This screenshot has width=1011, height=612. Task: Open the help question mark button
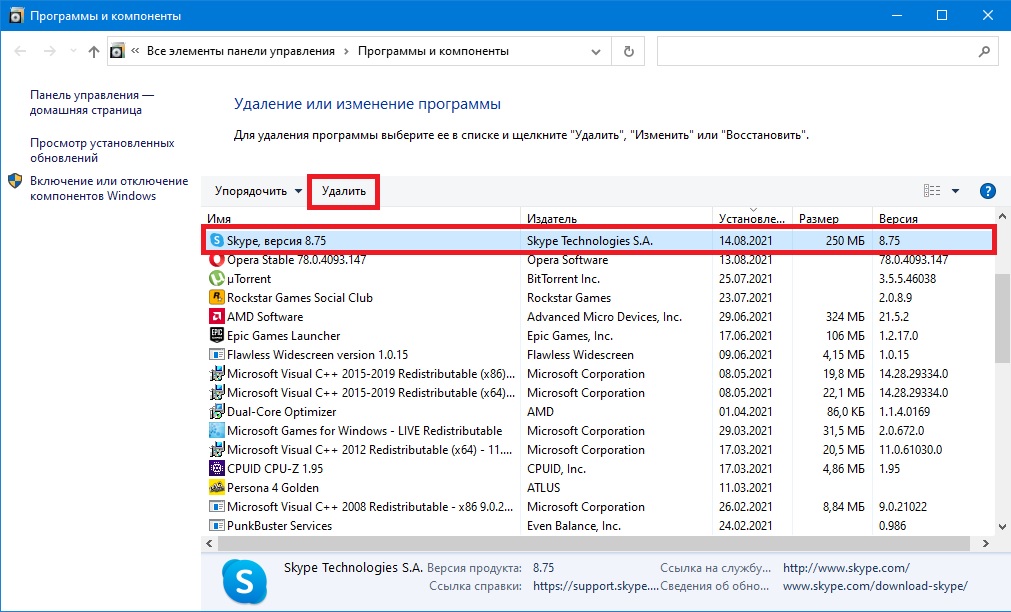point(987,191)
